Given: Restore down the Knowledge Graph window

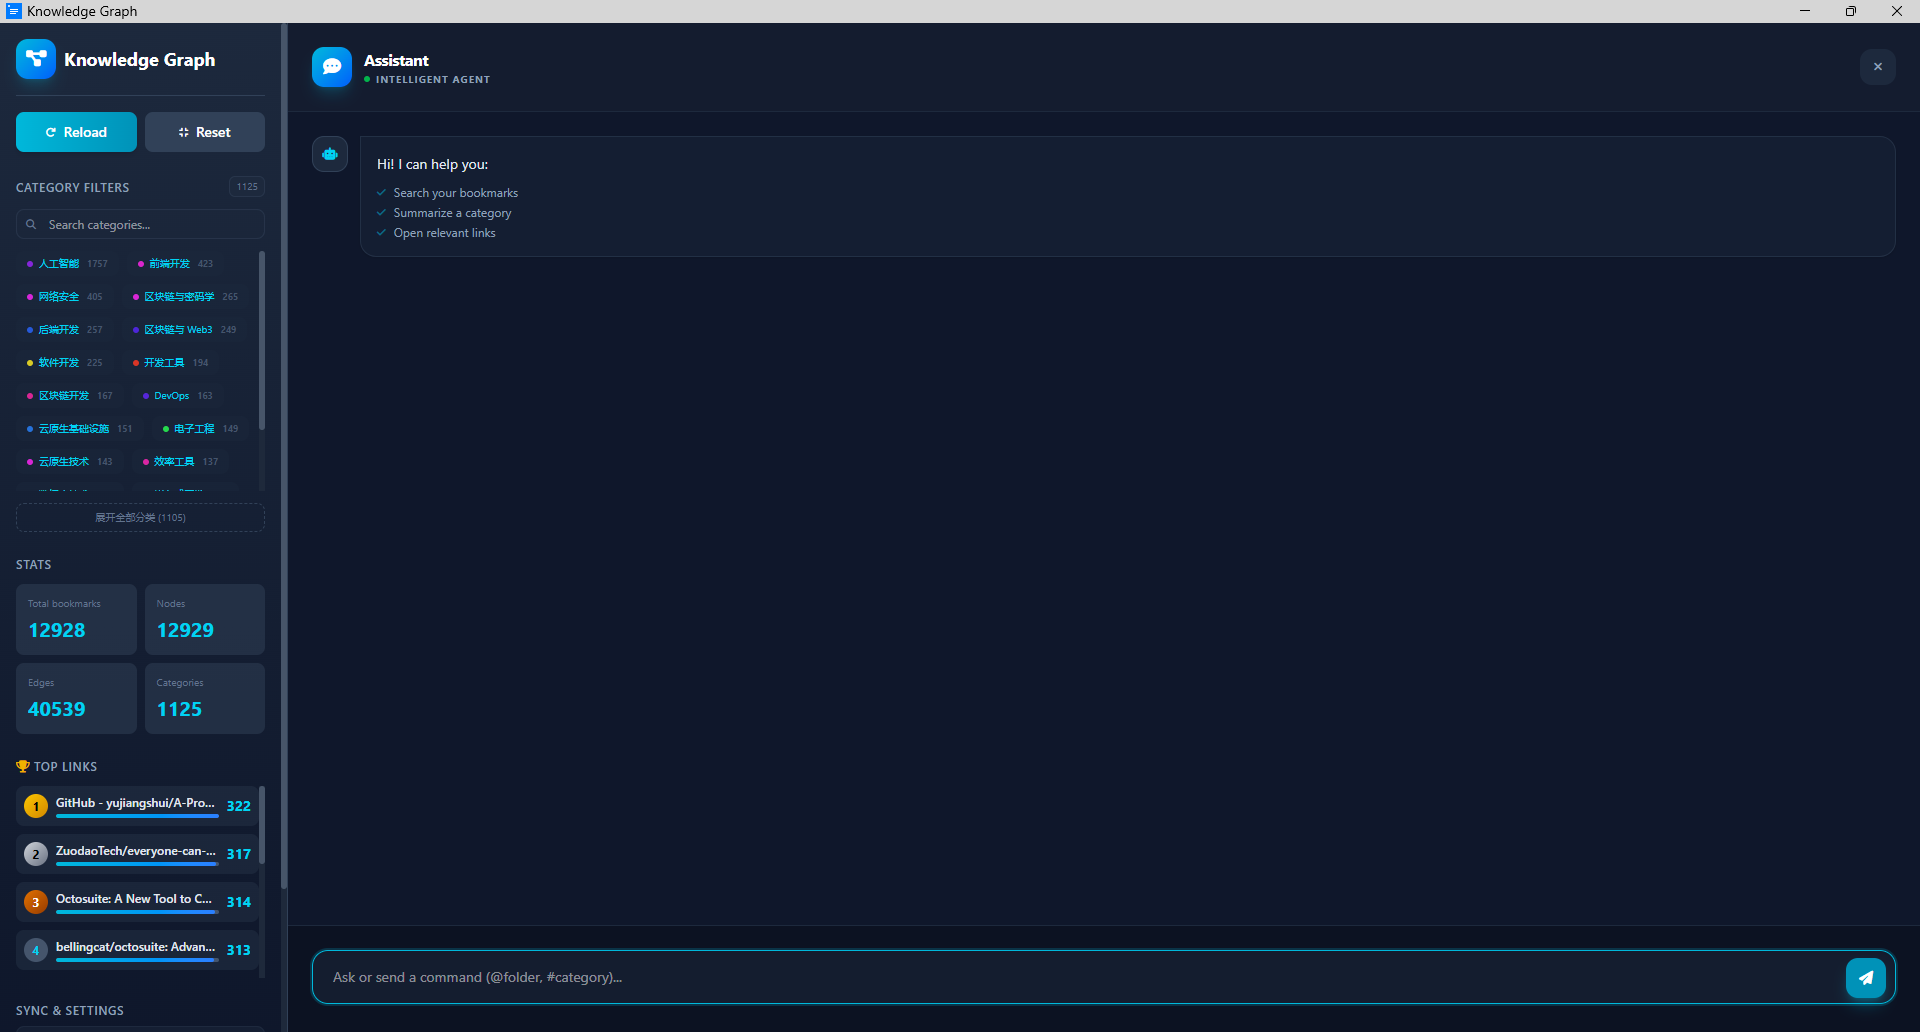Looking at the screenshot, I should [1851, 11].
